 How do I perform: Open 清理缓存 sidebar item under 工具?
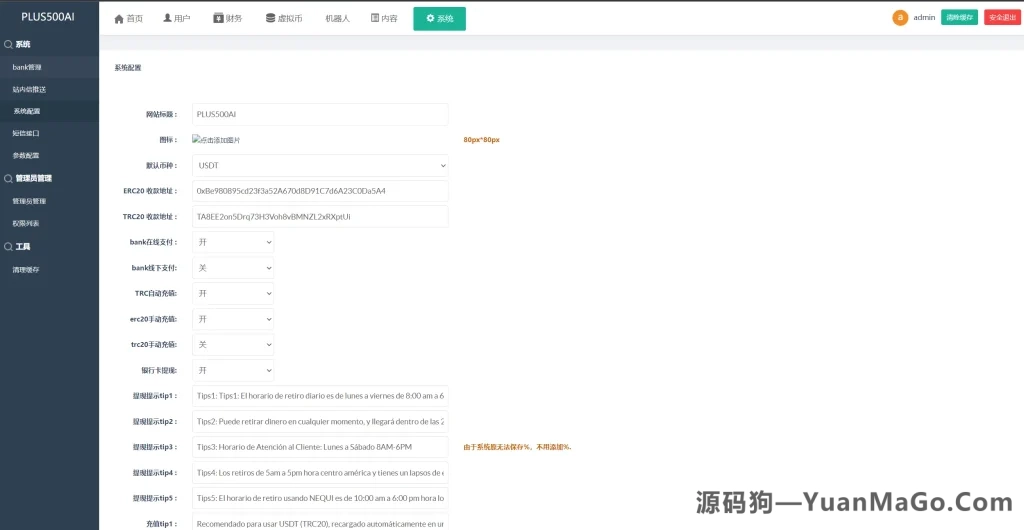point(49,270)
